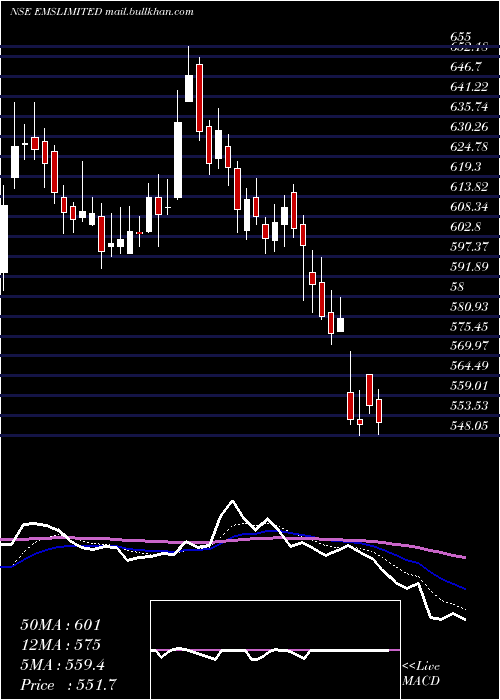
Task: Click the <<Live MACD label
Action: pos(421,674)
